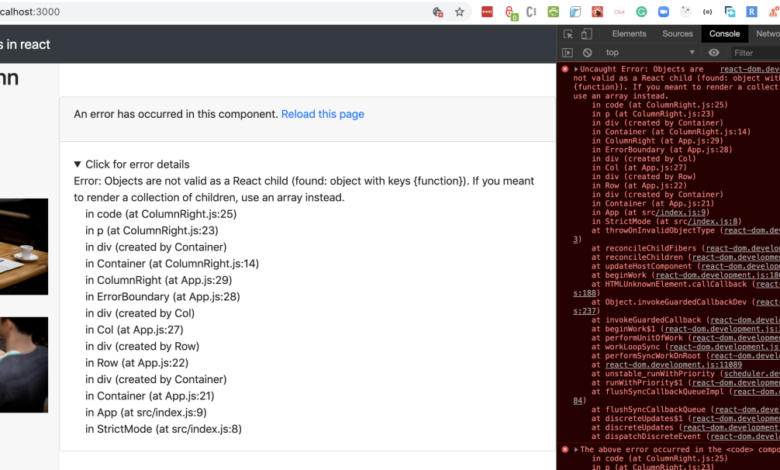Show the console sidebar

568,52
